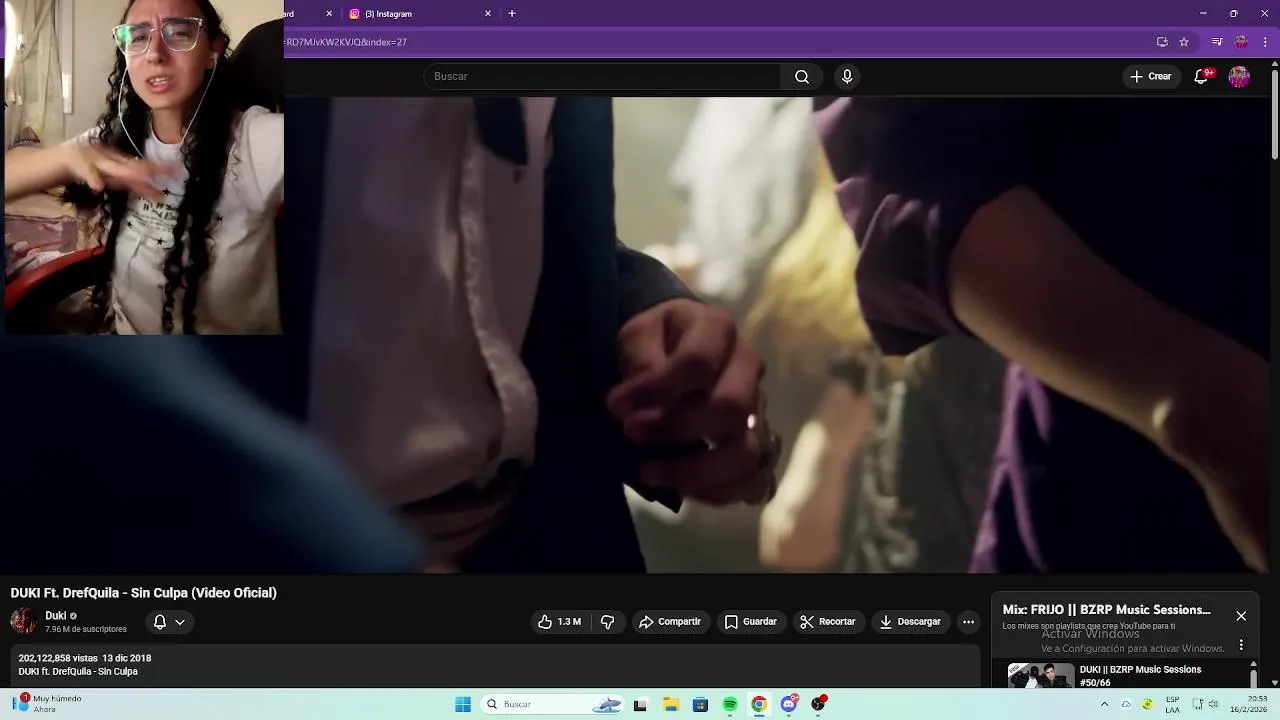Download the video via Descargar

(x=910, y=622)
